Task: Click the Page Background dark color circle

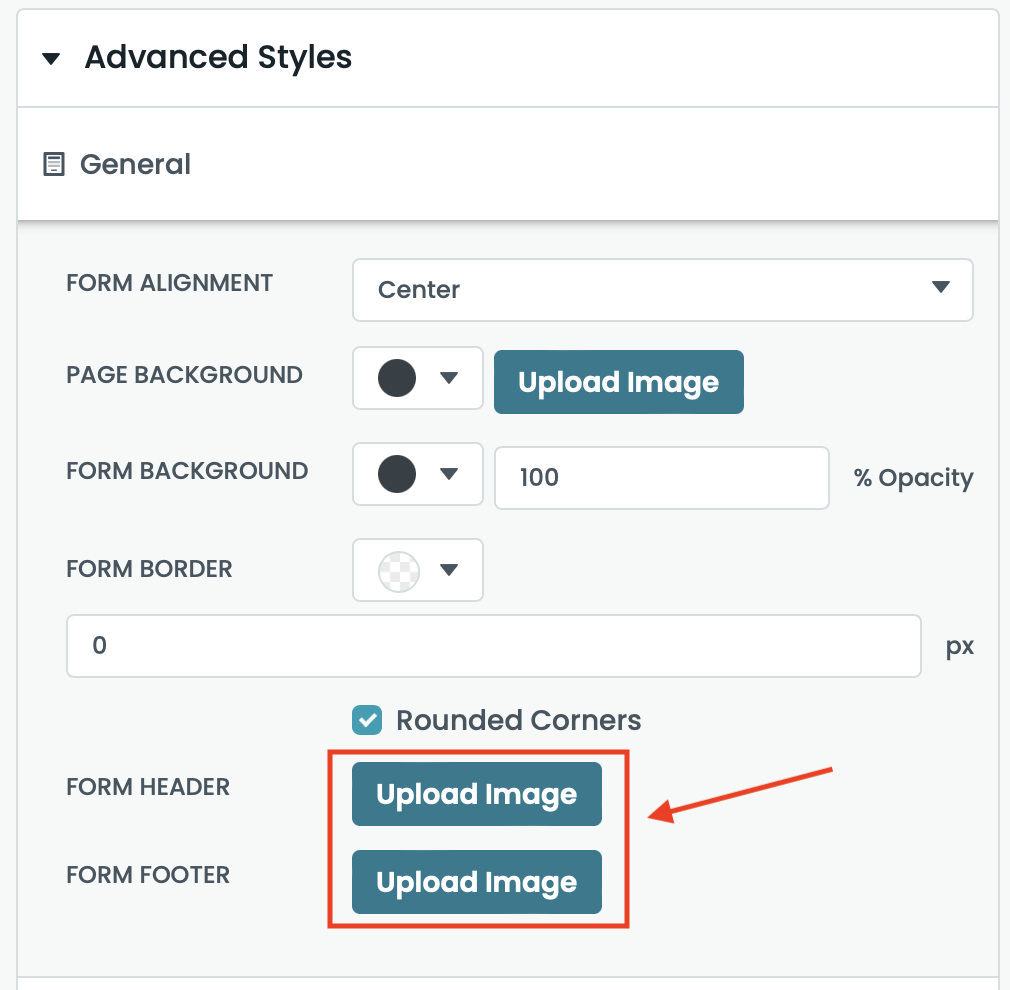Action: tap(397, 378)
